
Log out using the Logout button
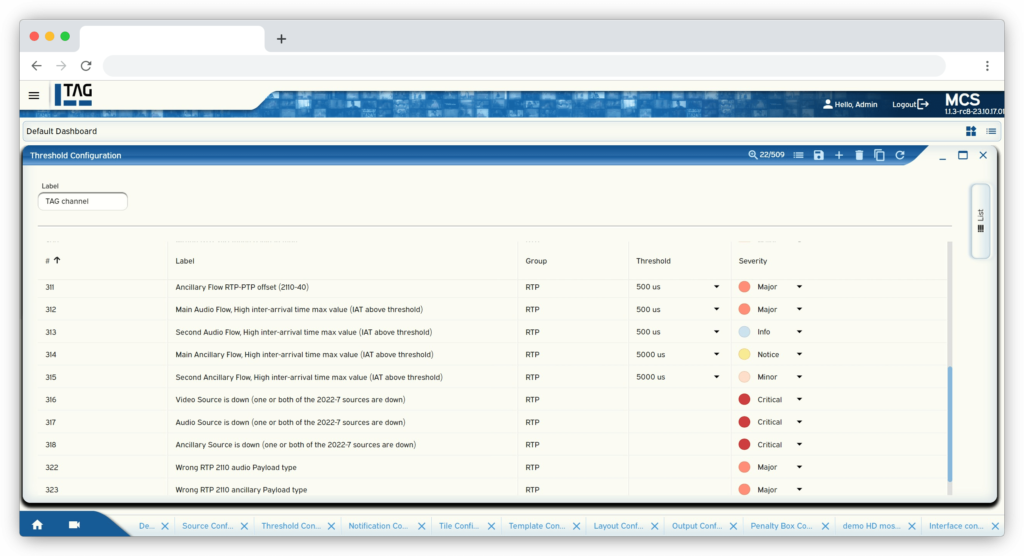[x=910, y=105]
